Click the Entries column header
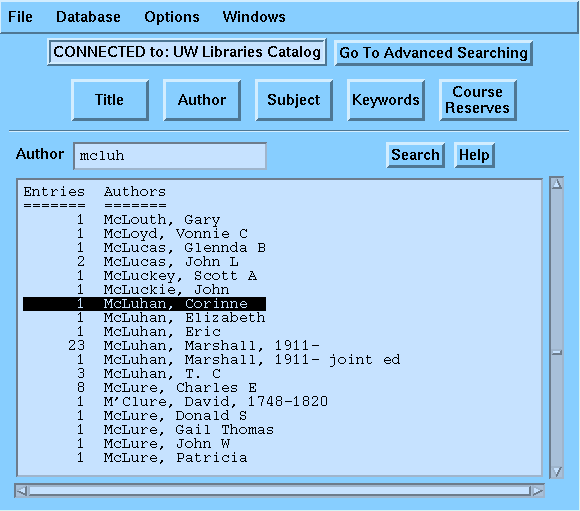 coord(54,192)
